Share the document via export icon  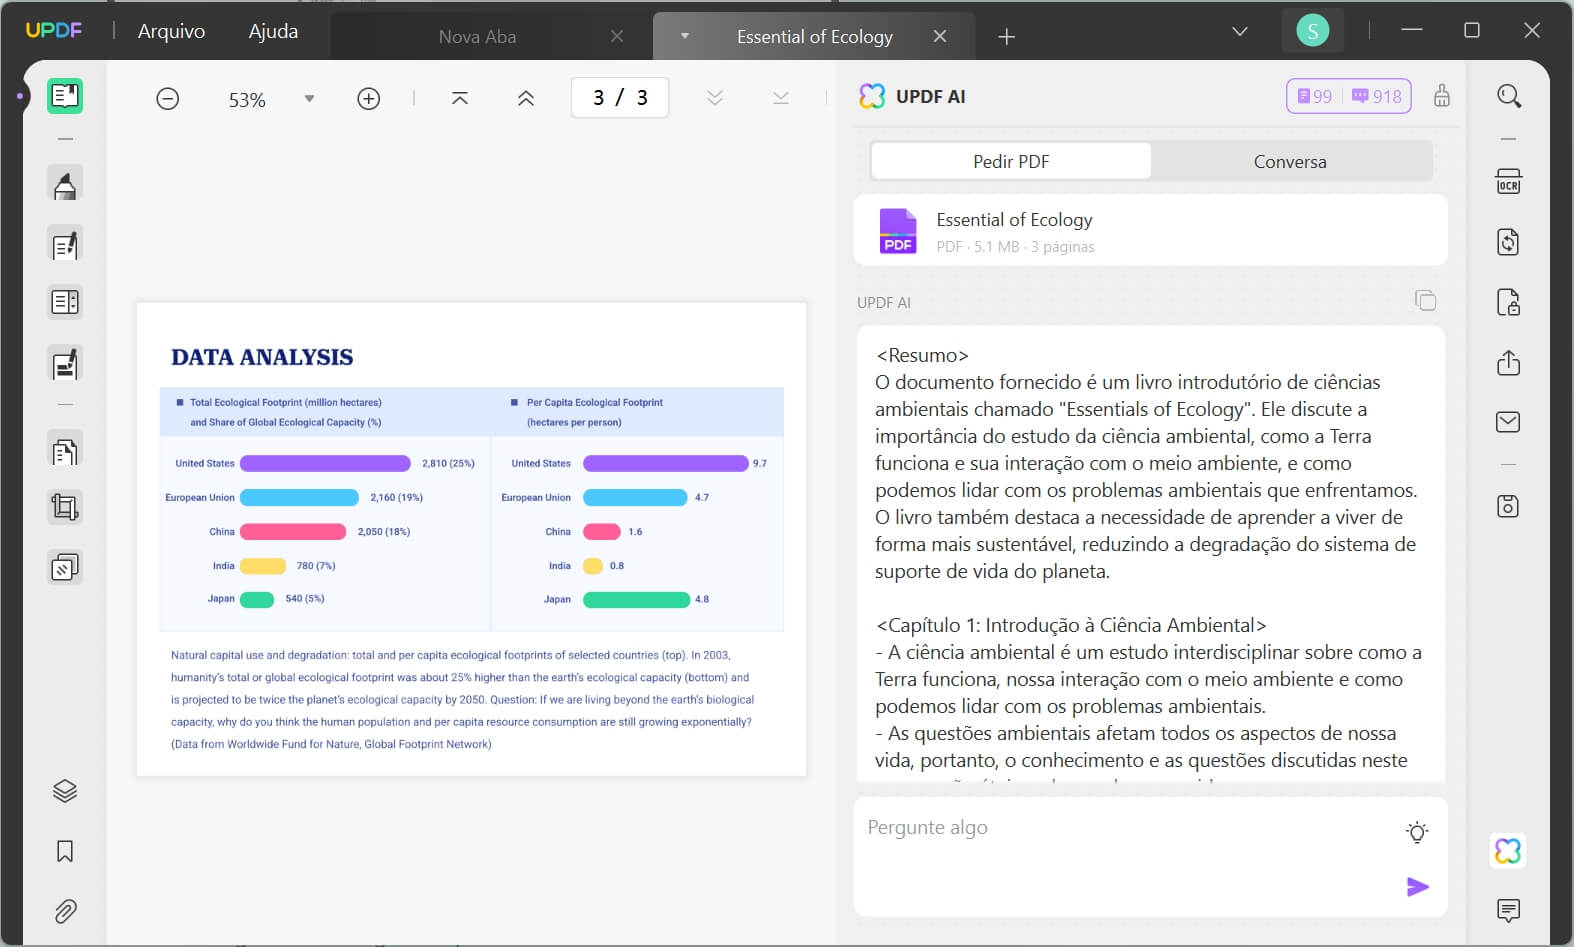(1508, 362)
